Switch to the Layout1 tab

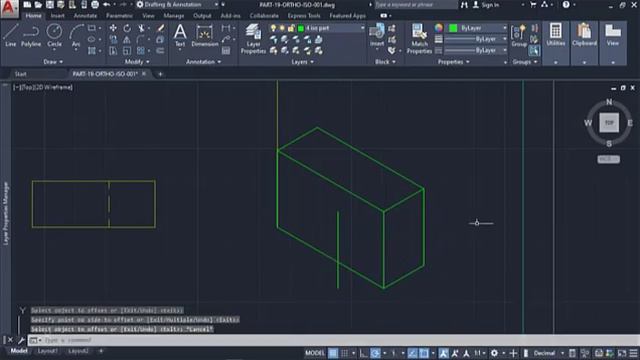(x=48, y=351)
